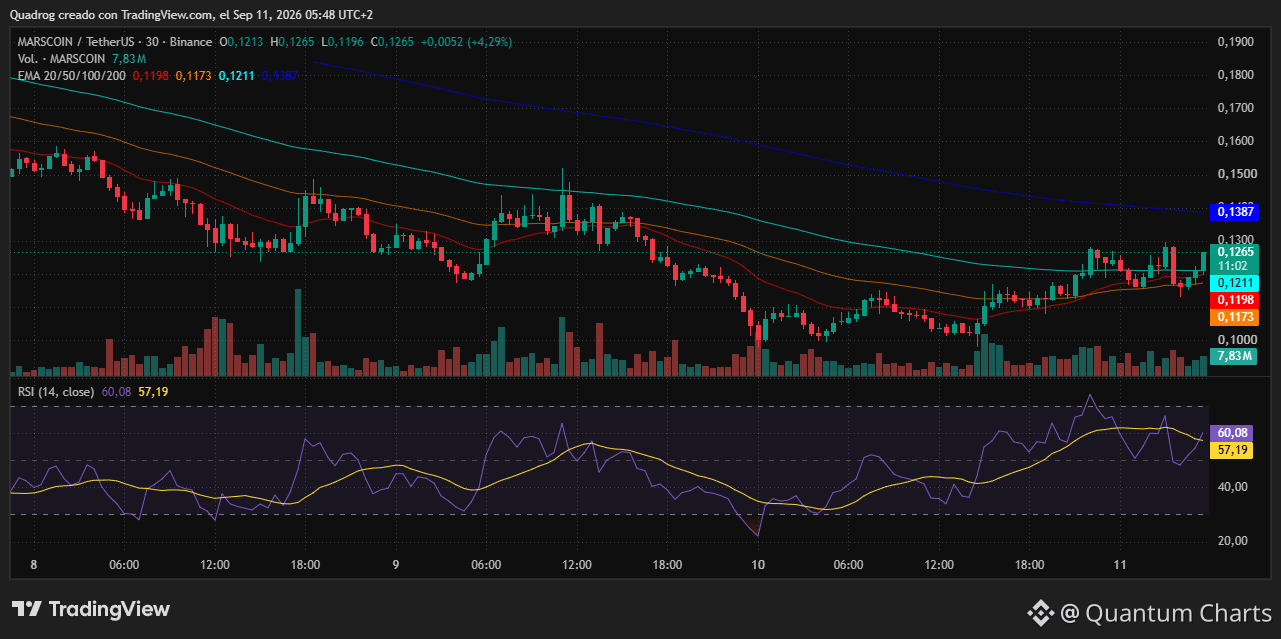Click the day 9 marker on time axis
This screenshot has width=1281, height=639.
point(396,565)
